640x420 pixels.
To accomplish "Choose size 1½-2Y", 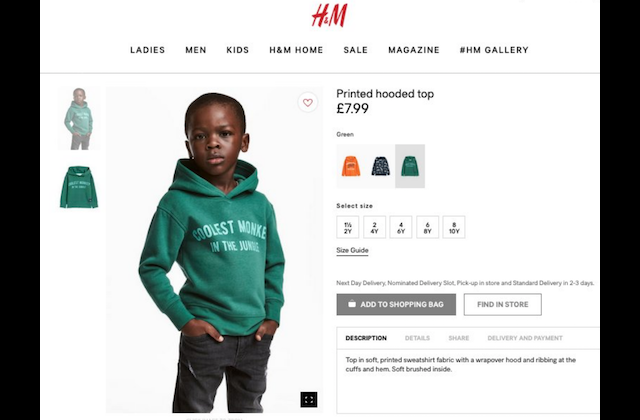I will coord(348,227).
